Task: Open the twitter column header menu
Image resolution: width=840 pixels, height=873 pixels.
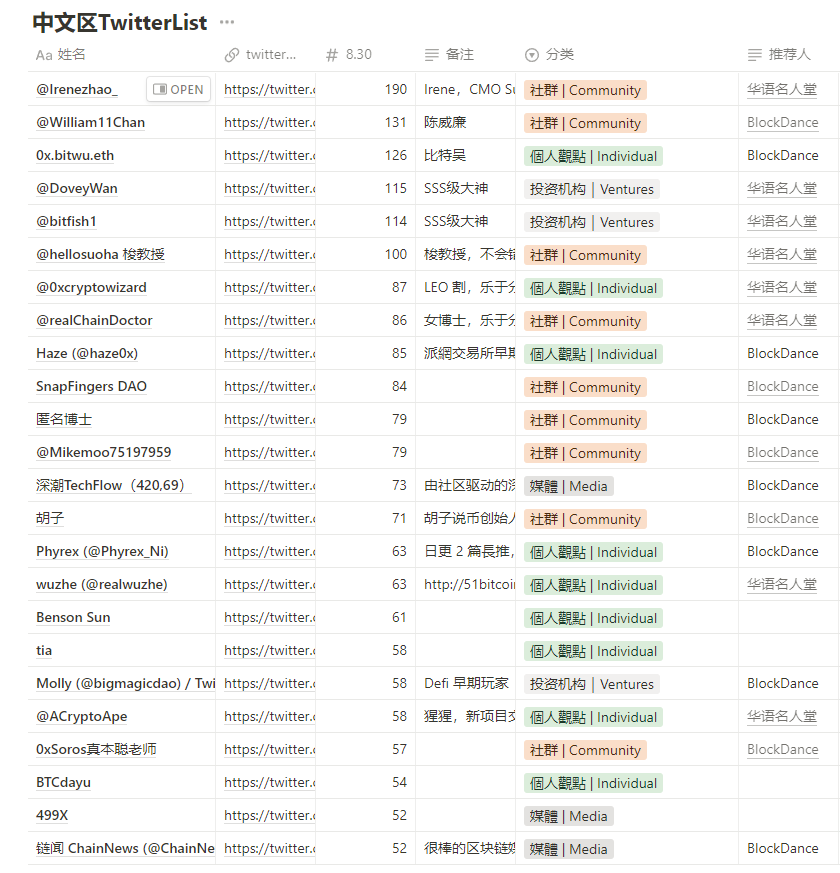Action: click(266, 55)
